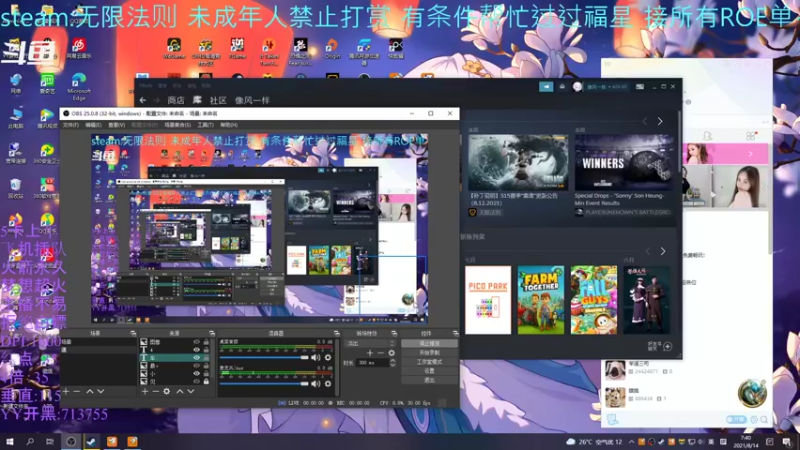
Task: Add a scene transition in OBS
Action: 370,353
